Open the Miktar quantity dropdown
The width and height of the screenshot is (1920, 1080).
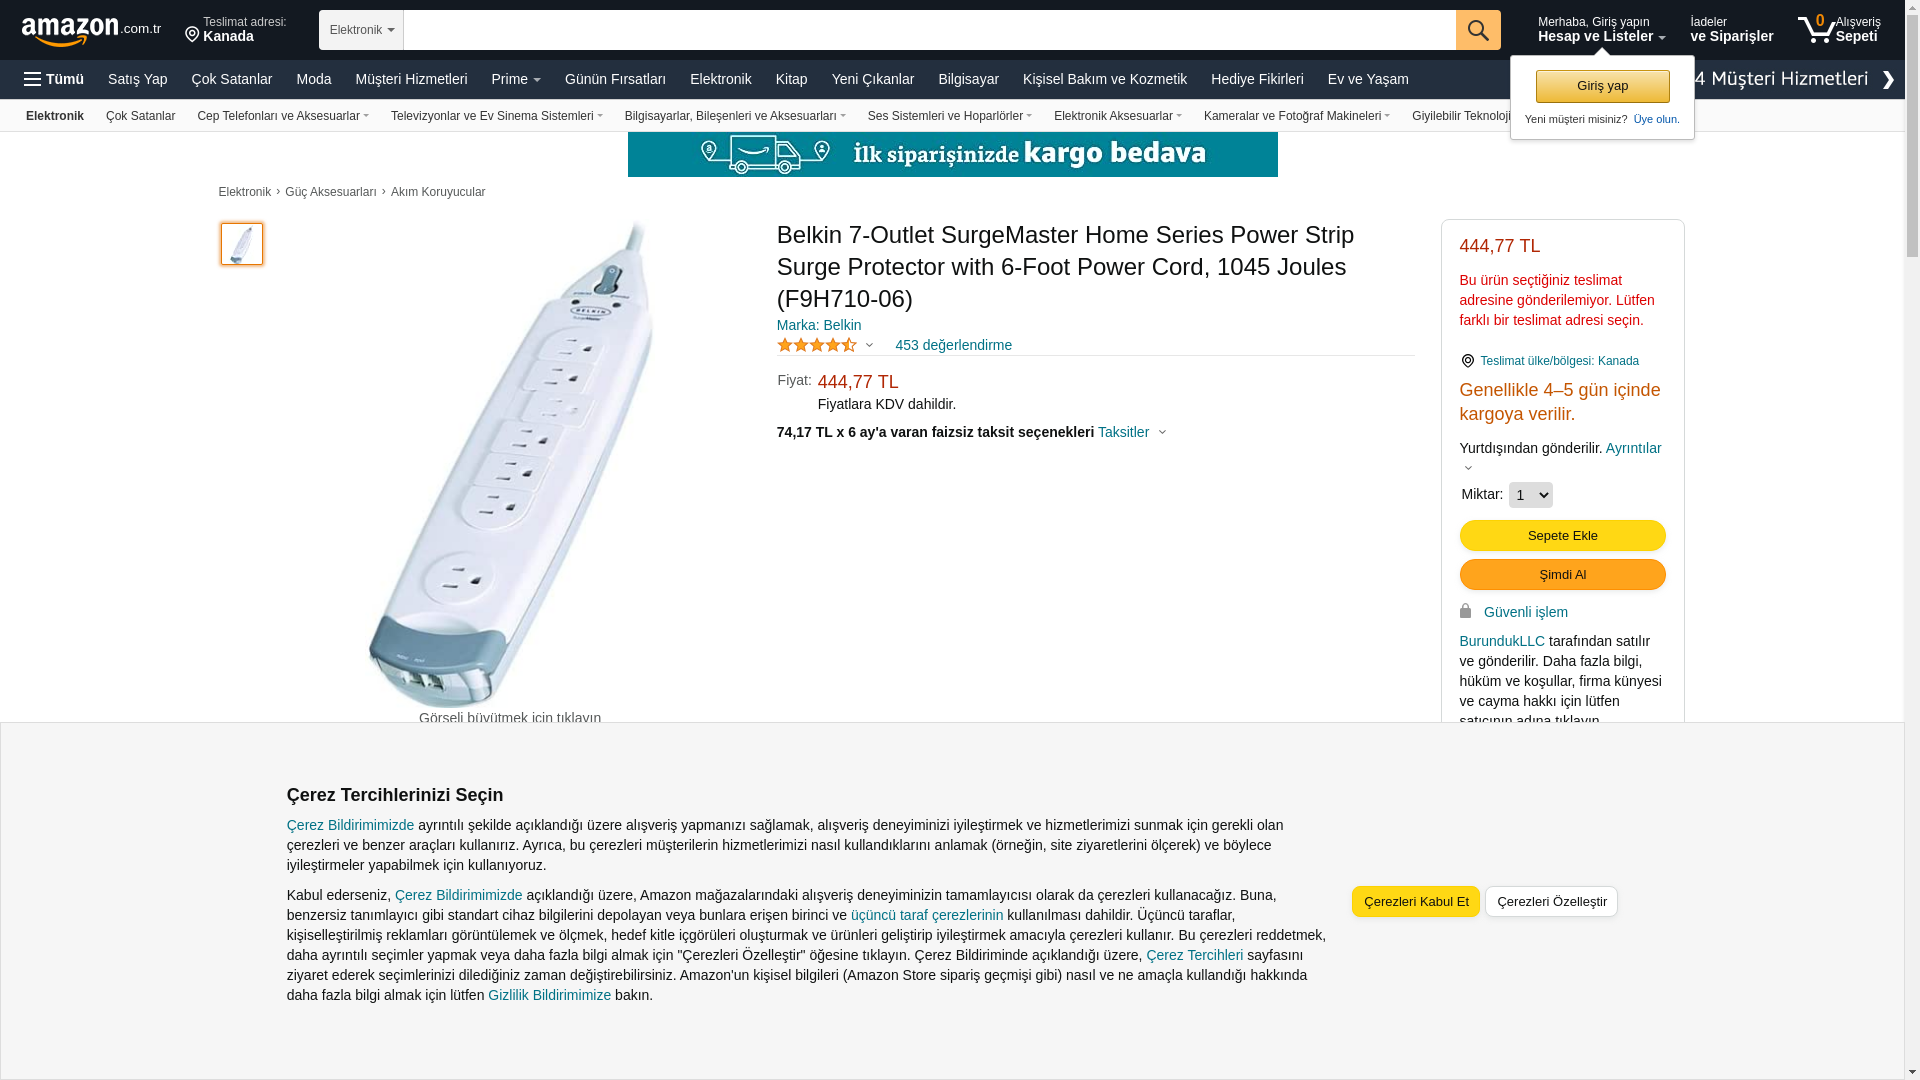(1530, 495)
